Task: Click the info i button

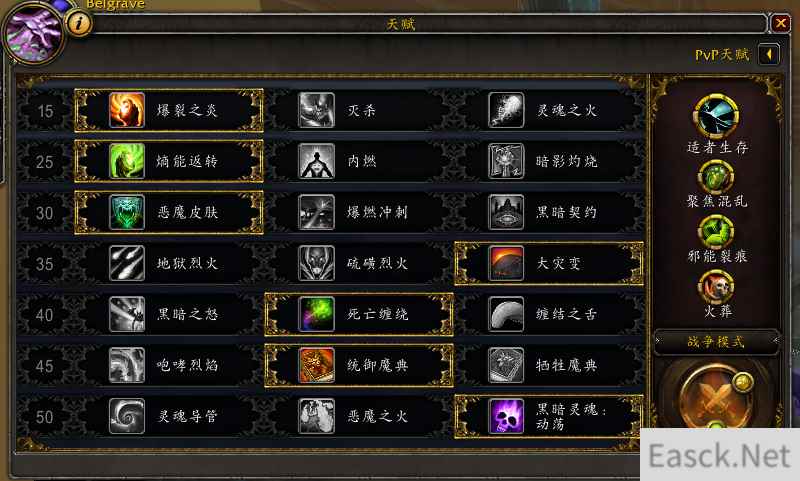Action: click(x=79, y=23)
